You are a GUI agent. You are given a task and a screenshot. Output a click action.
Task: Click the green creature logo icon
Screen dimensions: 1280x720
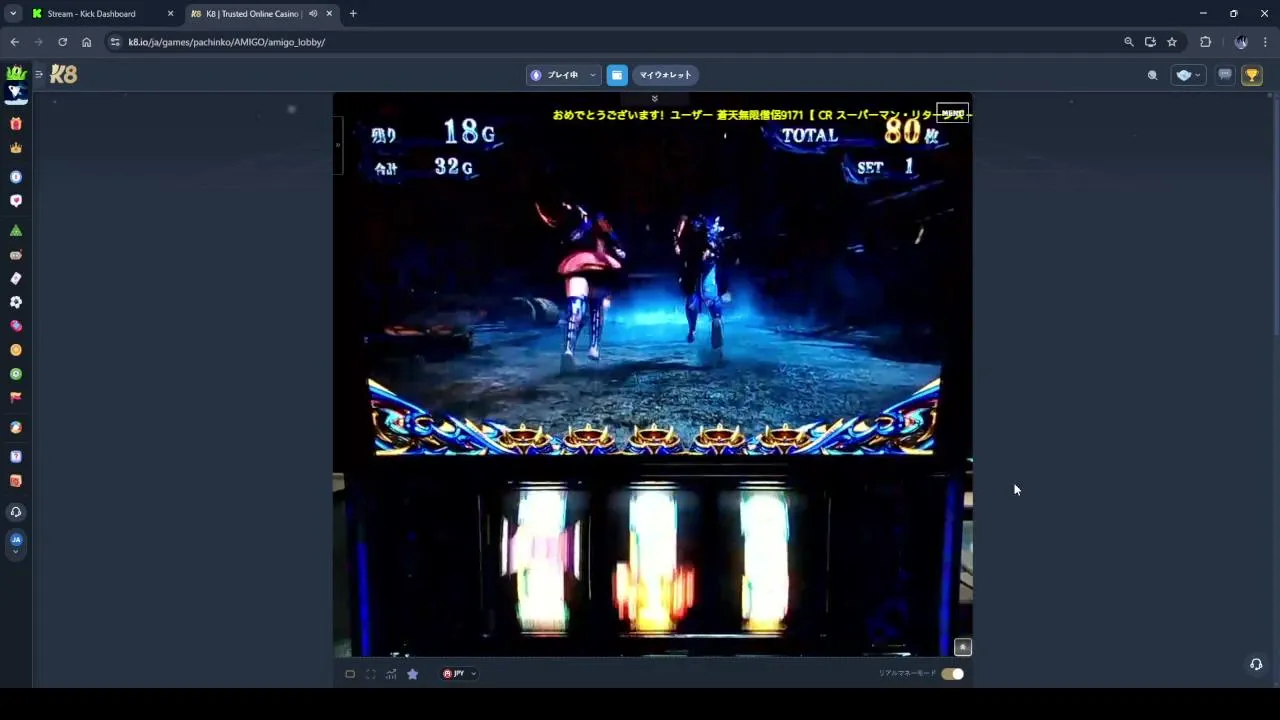15,74
